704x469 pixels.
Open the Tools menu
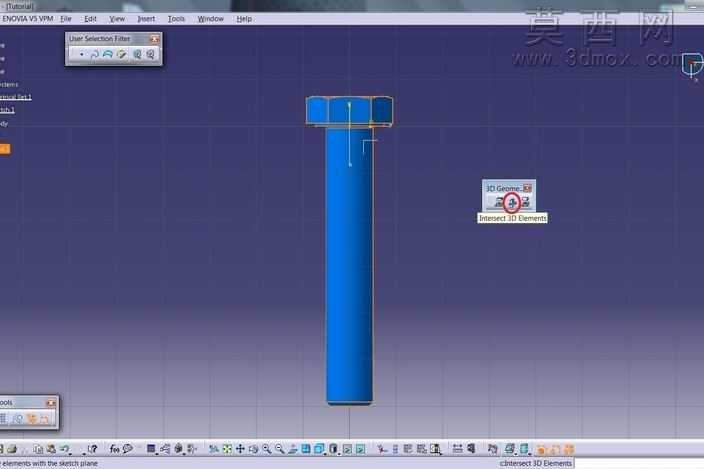[x=176, y=19]
